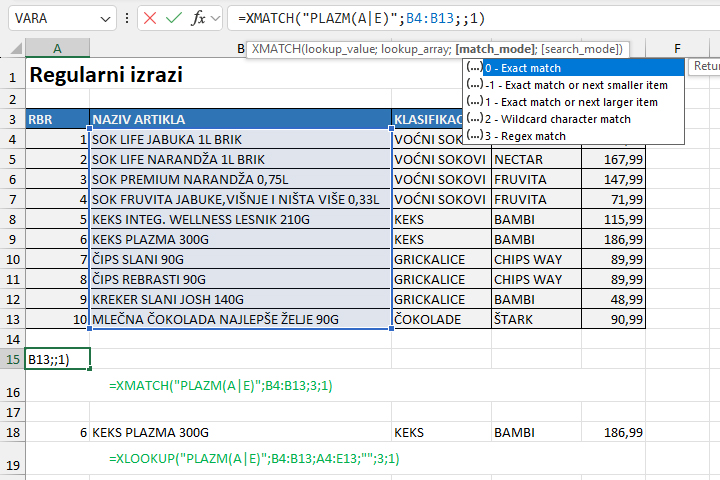
Task: Click the name box resize dots handle
Action: (126, 18)
